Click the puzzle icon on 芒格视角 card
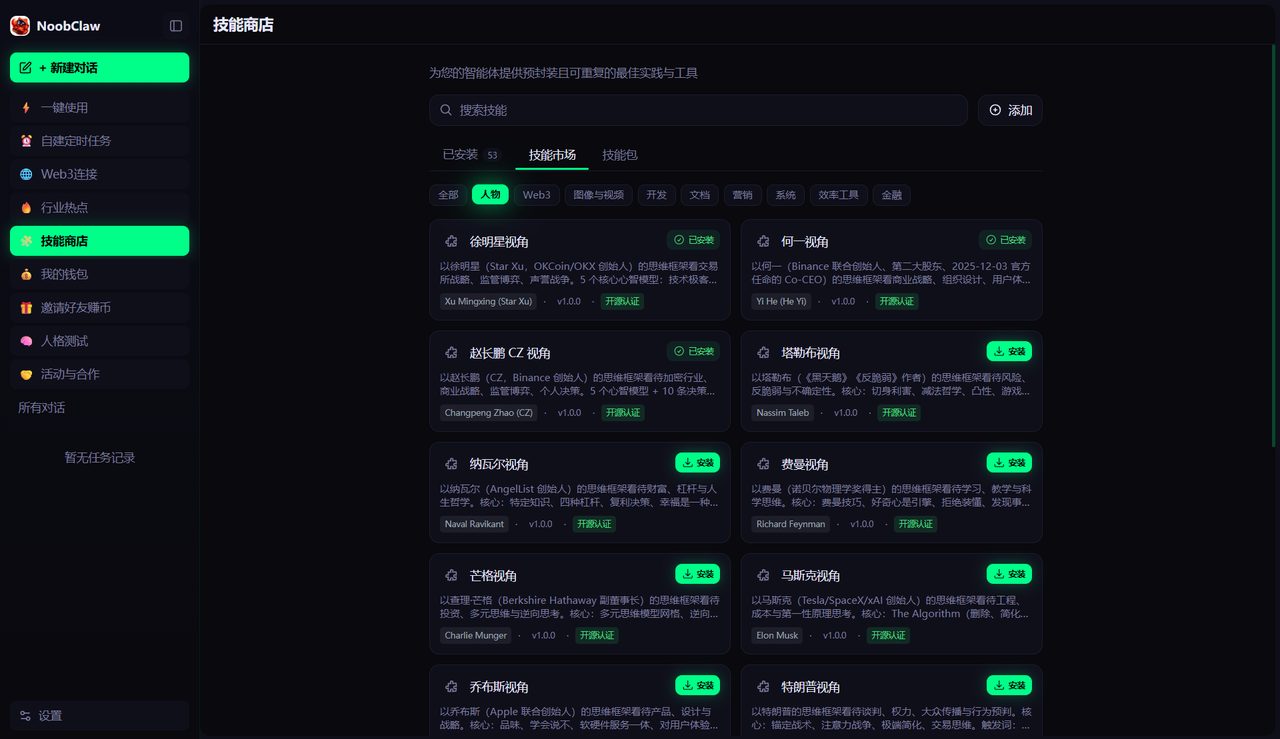 [452, 575]
